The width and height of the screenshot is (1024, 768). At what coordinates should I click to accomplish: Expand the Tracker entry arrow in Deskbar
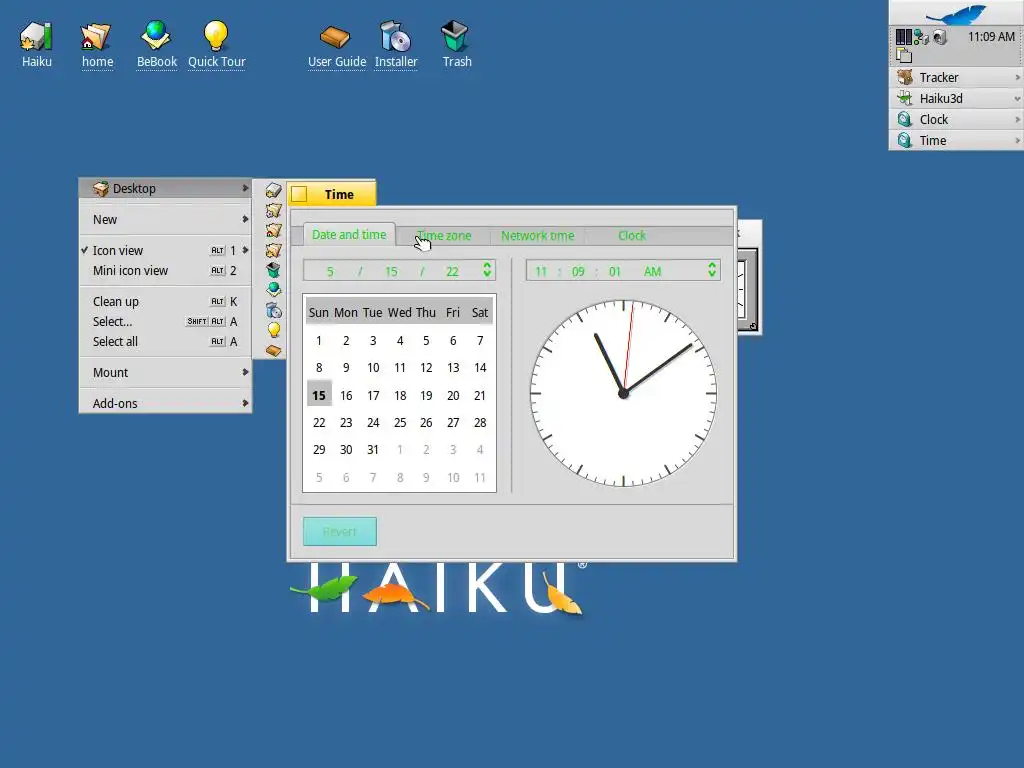coord(1017,78)
